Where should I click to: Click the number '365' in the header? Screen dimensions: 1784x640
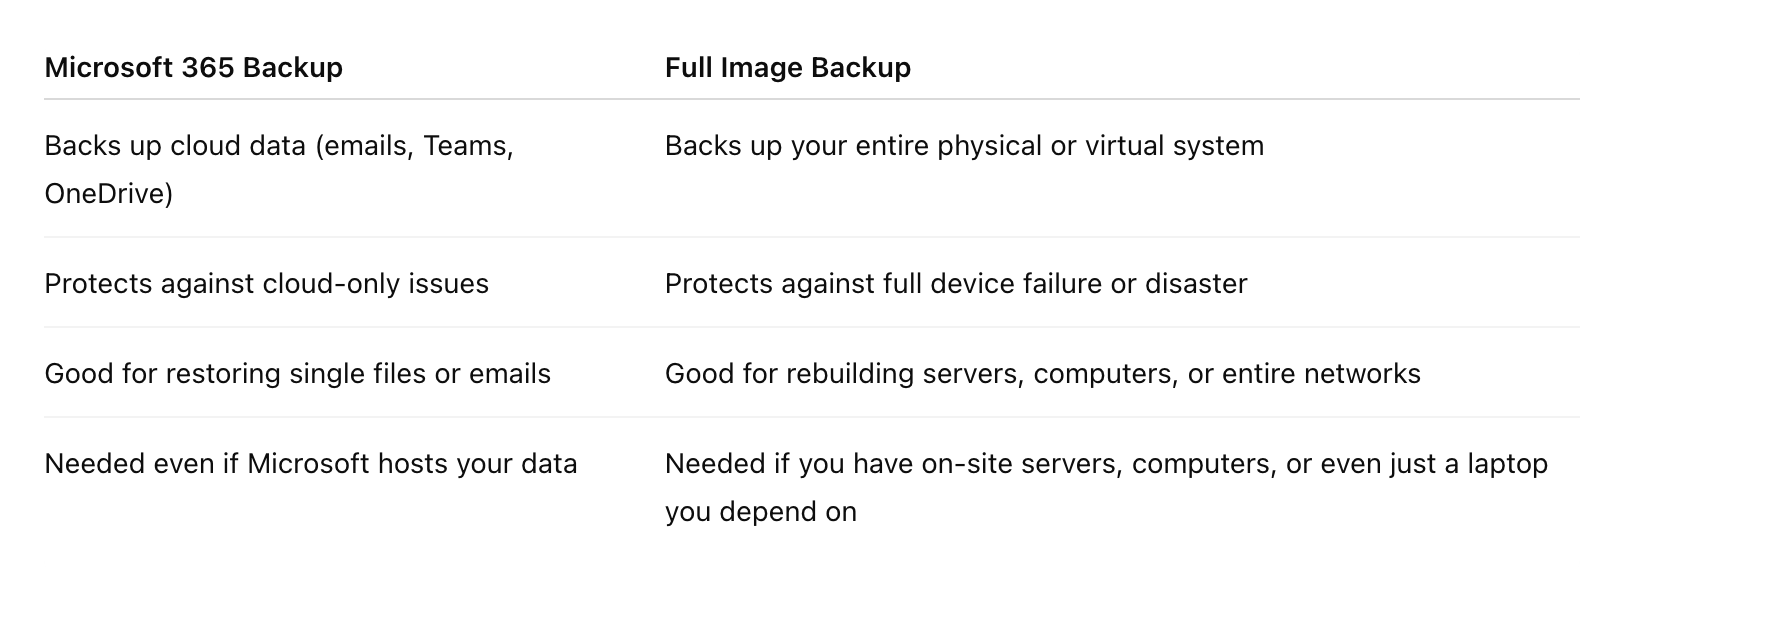[208, 68]
